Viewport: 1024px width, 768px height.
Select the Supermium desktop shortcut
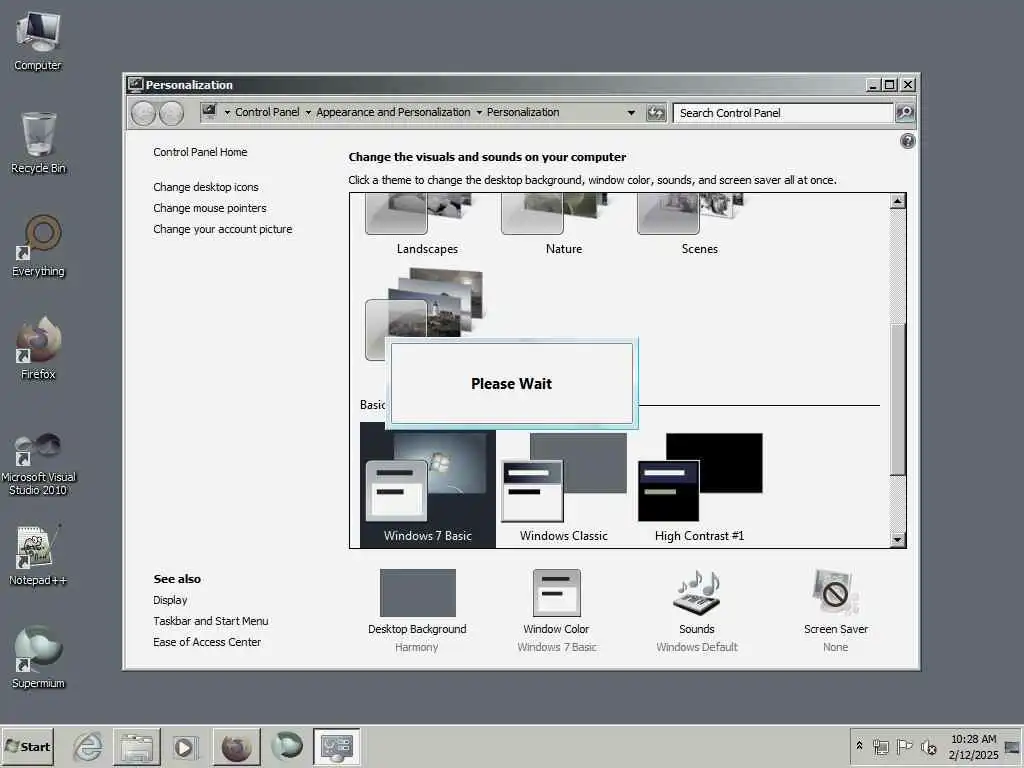point(38,658)
